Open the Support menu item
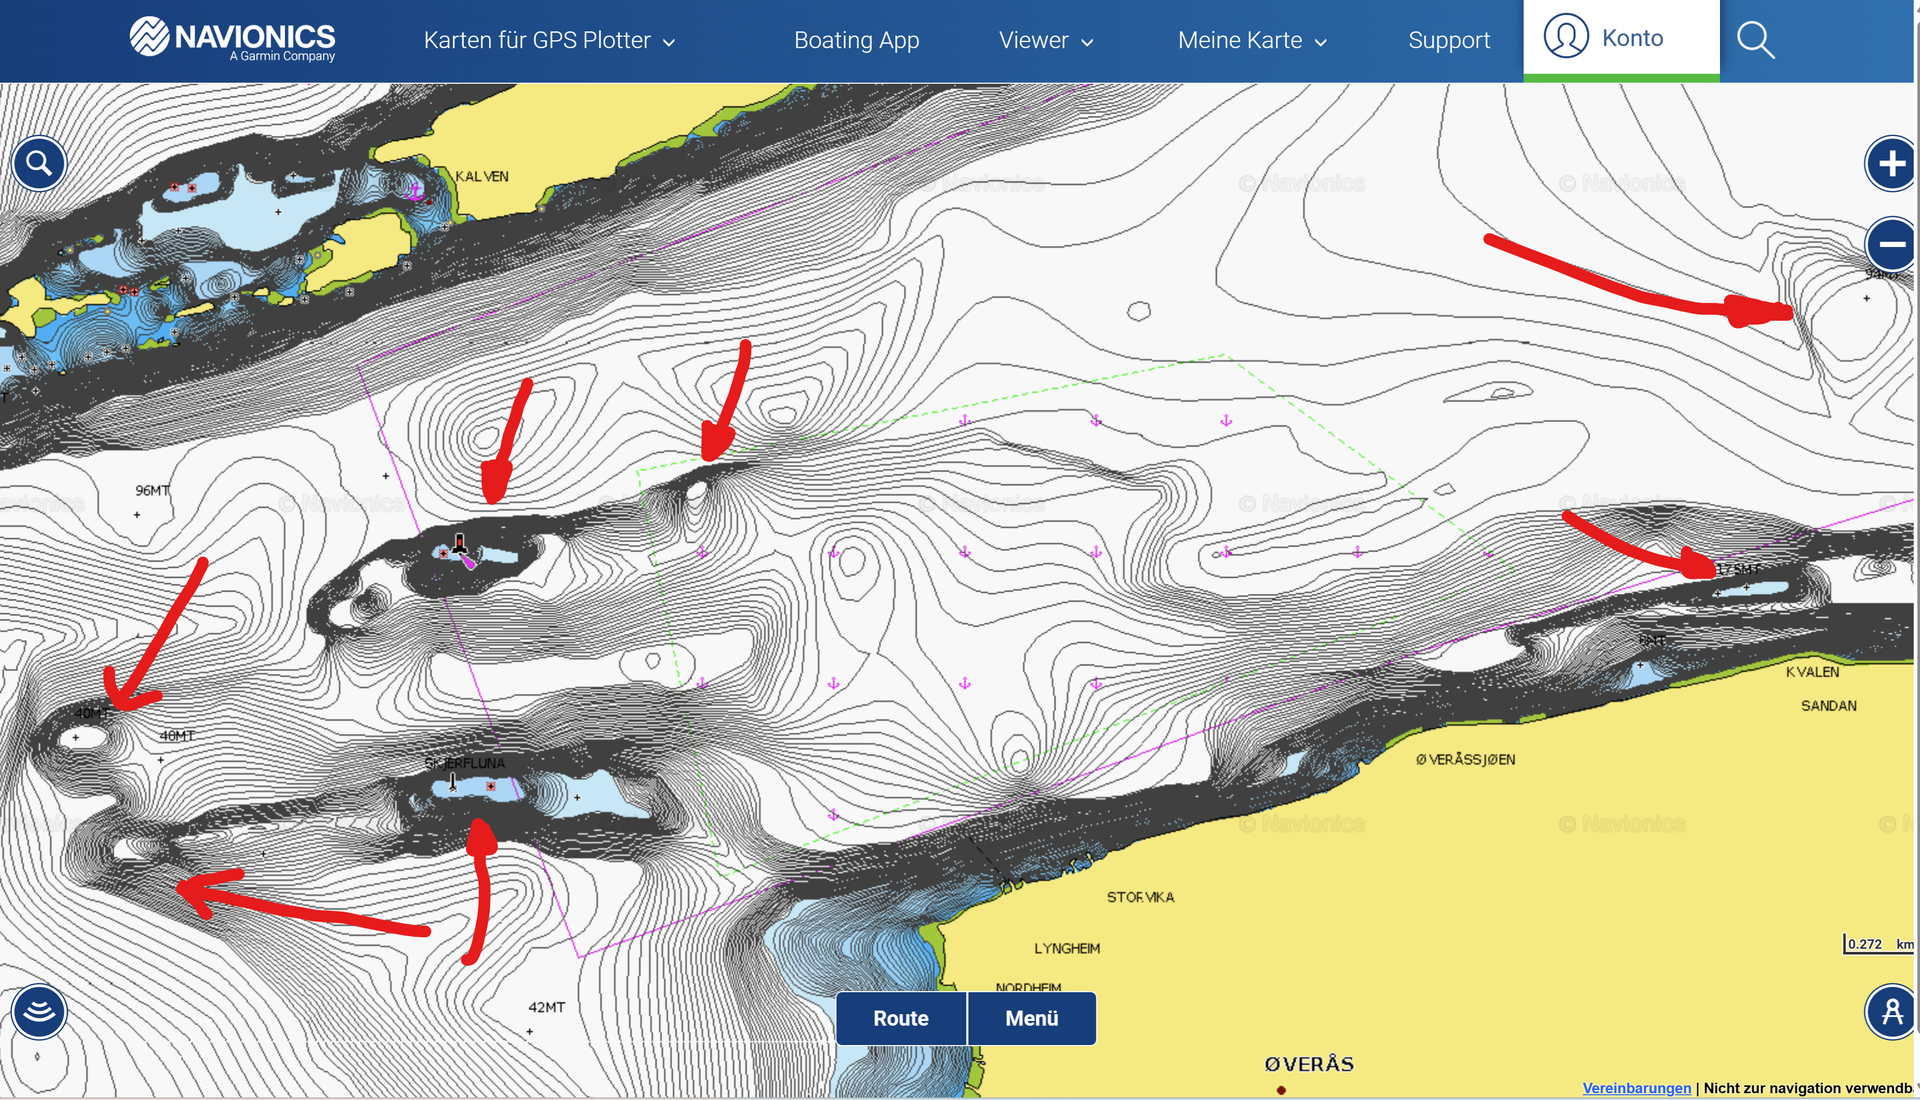 point(1448,41)
